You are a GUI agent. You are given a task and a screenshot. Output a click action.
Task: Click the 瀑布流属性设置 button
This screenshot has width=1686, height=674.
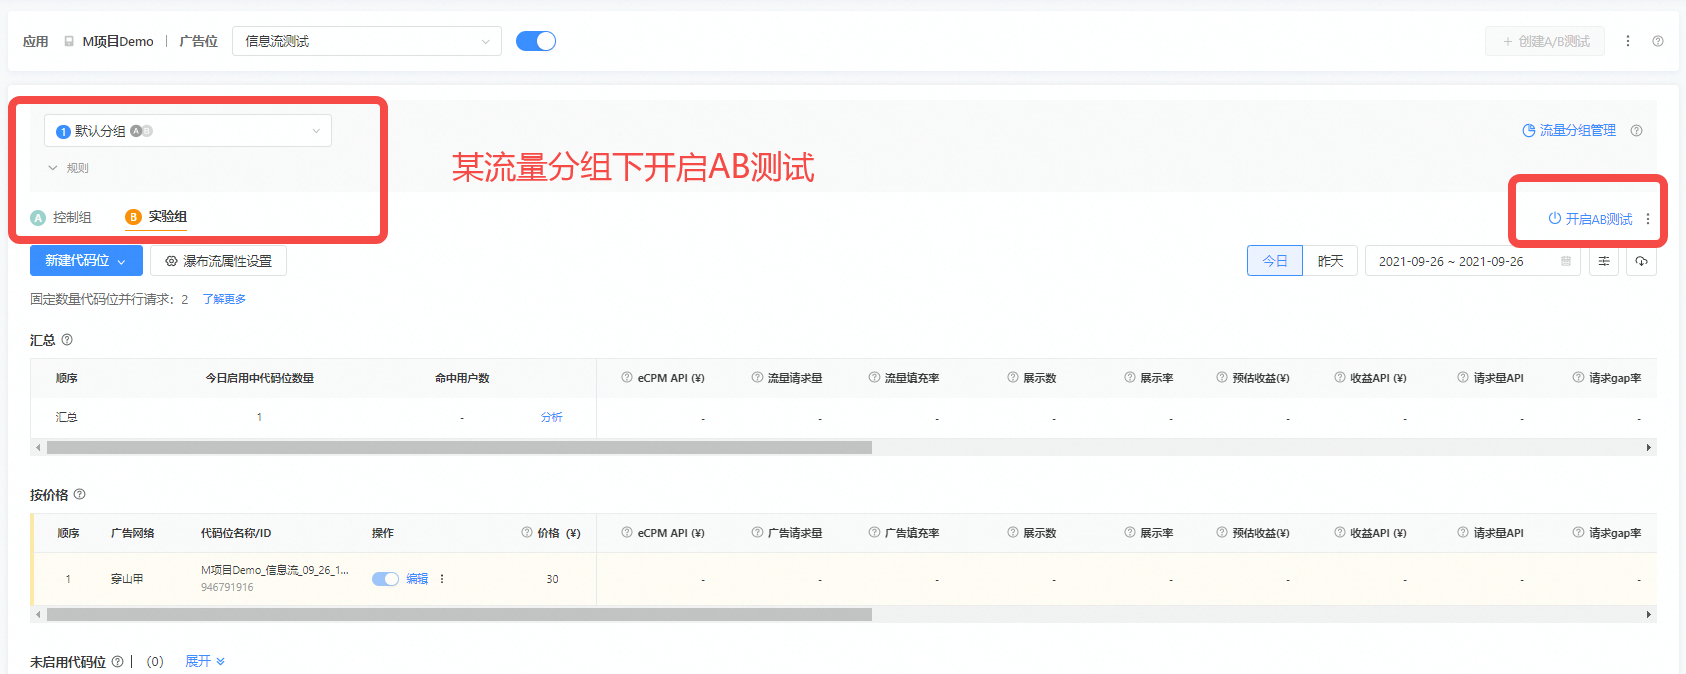218,261
